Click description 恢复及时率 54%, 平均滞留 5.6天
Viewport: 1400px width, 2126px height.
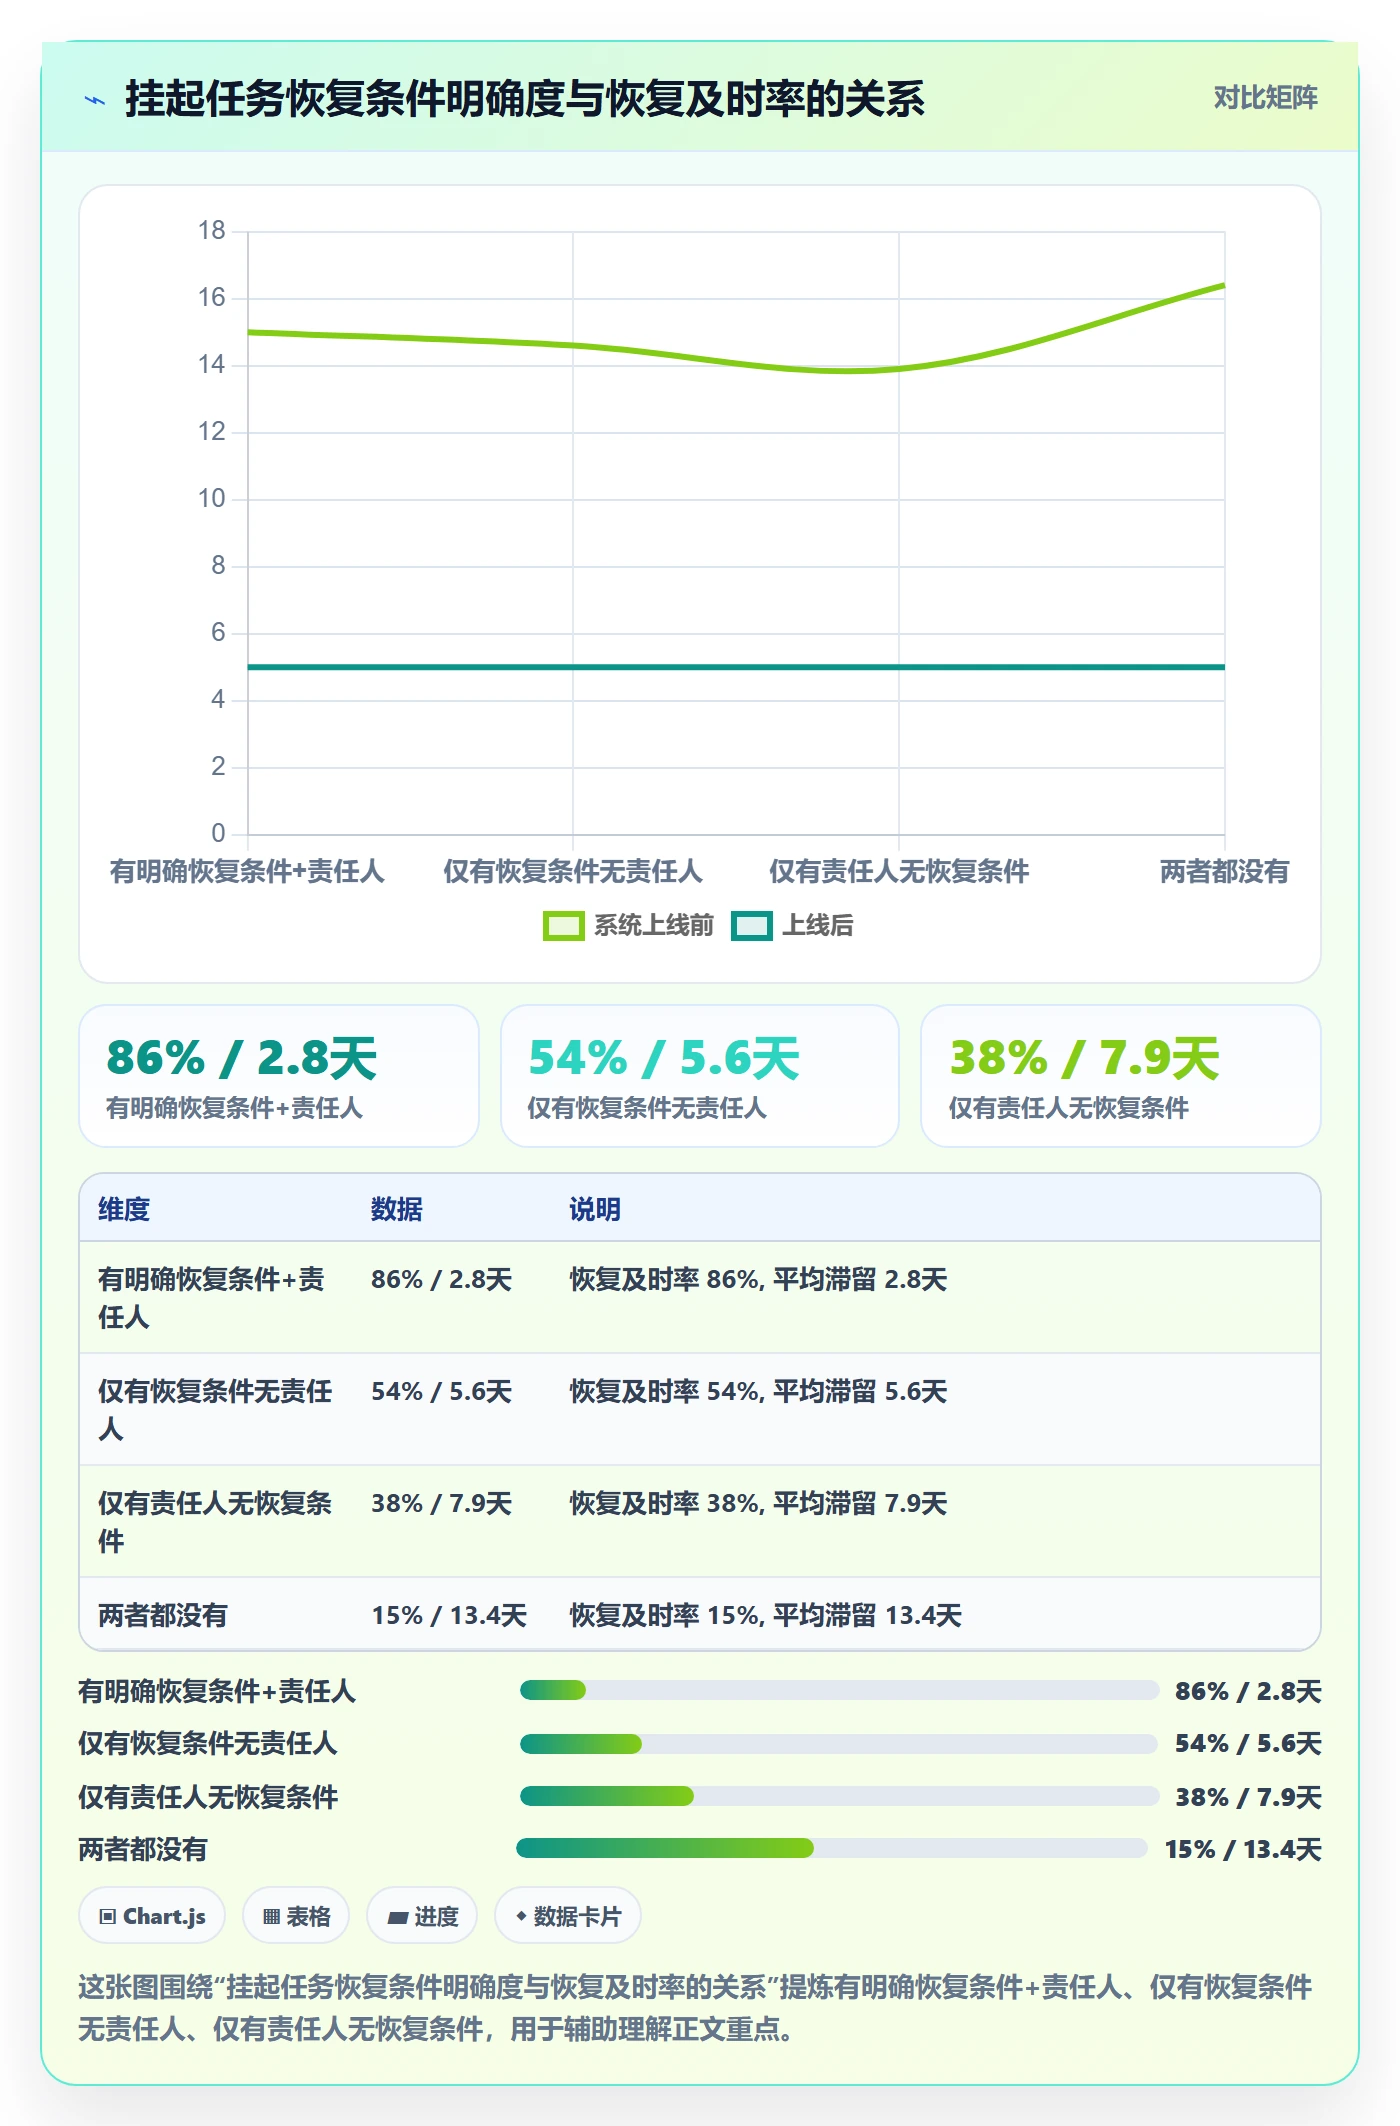click(758, 1391)
